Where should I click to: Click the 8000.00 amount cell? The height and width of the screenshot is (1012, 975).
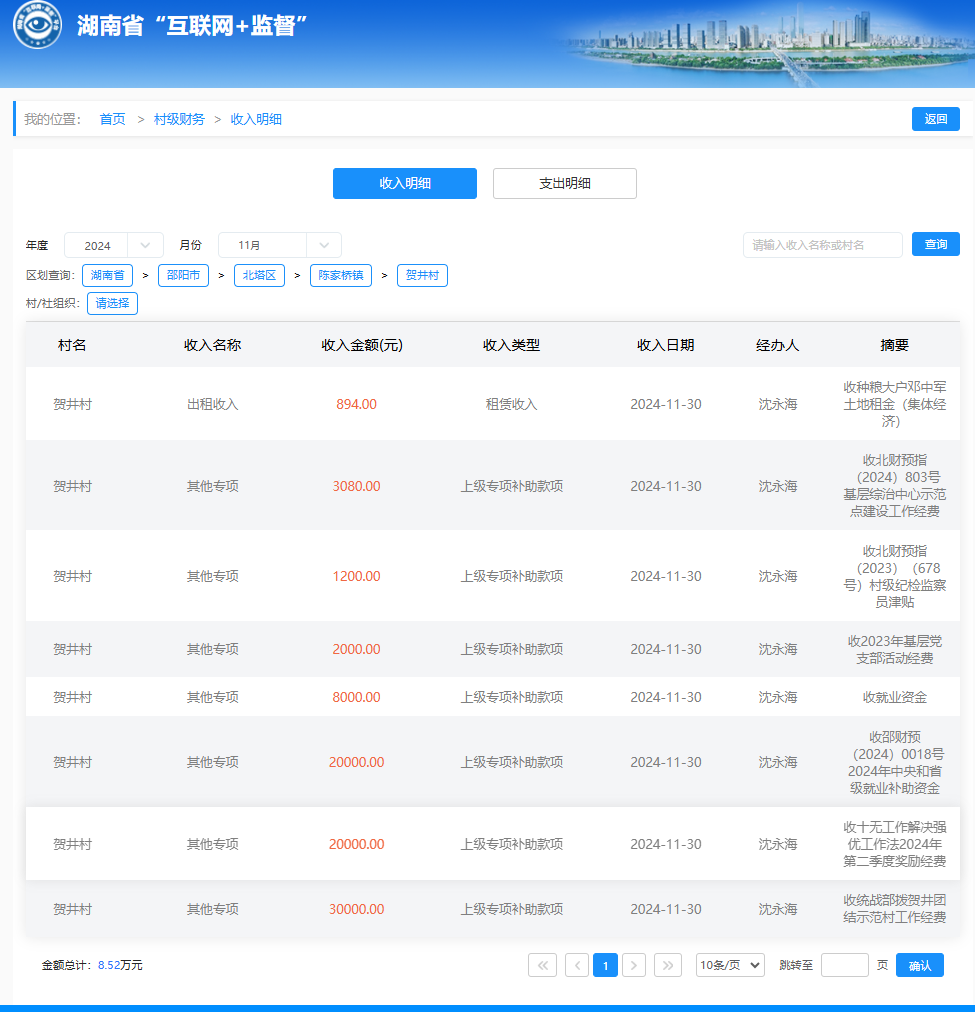(356, 697)
